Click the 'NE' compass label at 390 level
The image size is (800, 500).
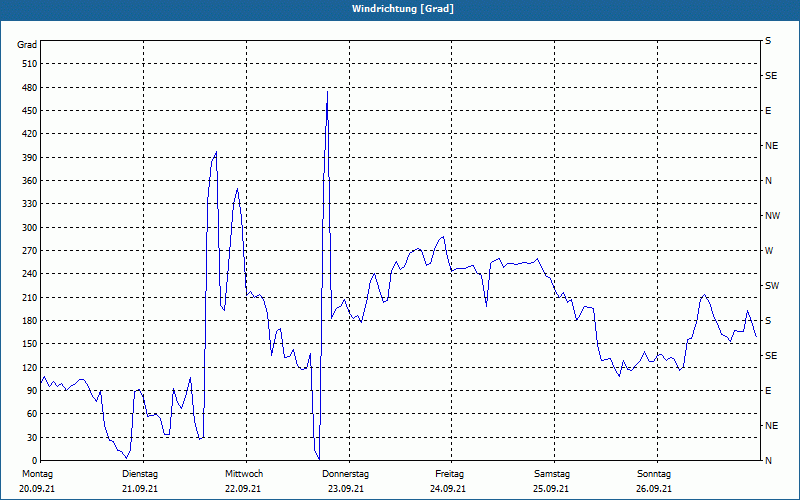pyautogui.click(x=771, y=146)
